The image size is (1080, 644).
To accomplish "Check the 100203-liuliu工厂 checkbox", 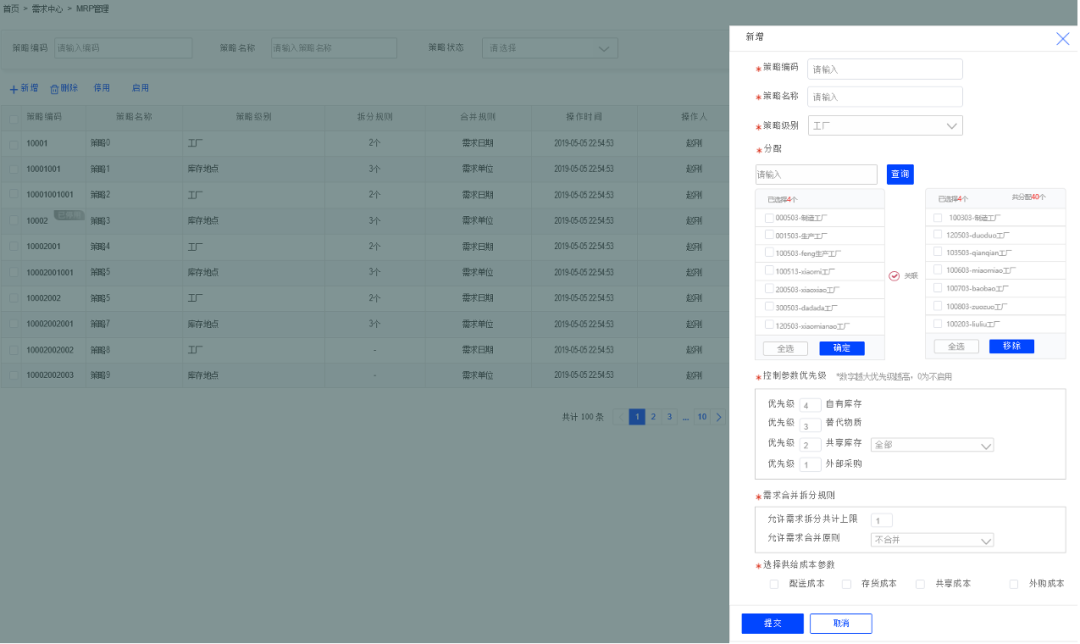I will (x=937, y=323).
